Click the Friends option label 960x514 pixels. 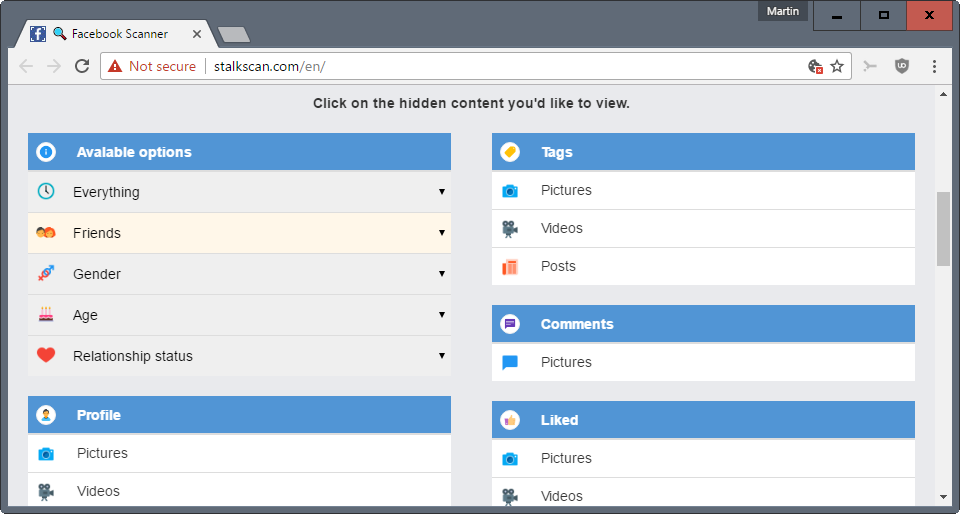tap(97, 233)
